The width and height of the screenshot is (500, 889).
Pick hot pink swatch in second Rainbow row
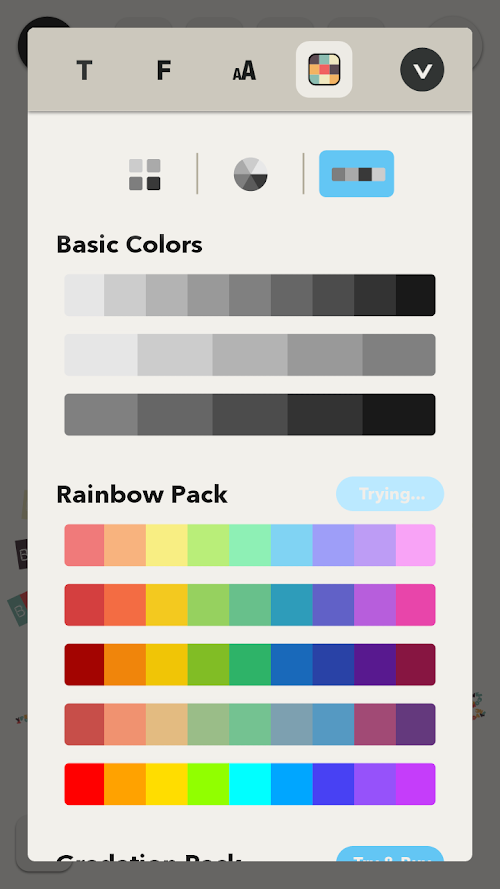point(416,605)
